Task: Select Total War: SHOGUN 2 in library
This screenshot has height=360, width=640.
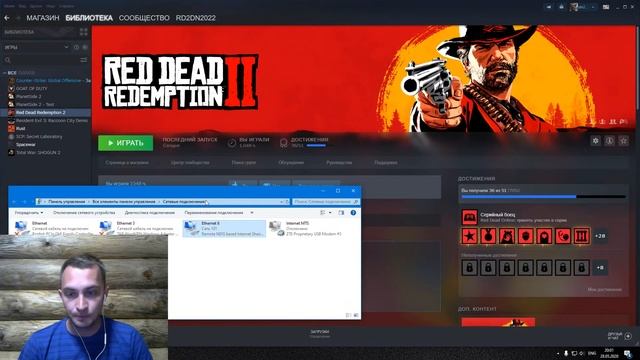Action: pyautogui.click(x=34, y=153)
